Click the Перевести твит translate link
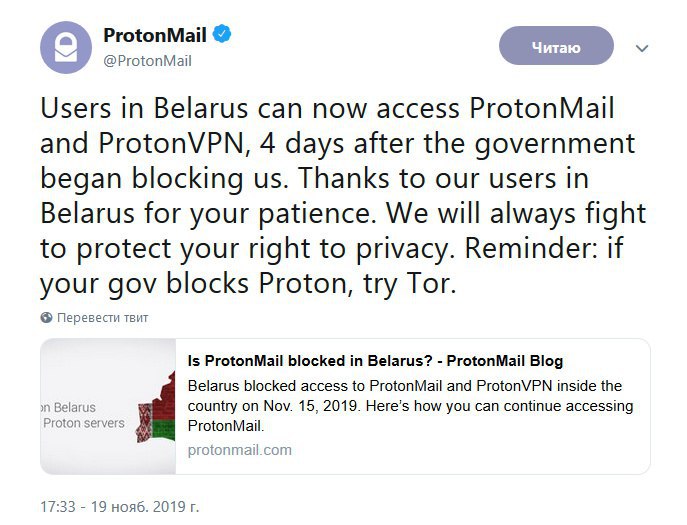This screenshot has height=525, width=687. tap(102, 318)
